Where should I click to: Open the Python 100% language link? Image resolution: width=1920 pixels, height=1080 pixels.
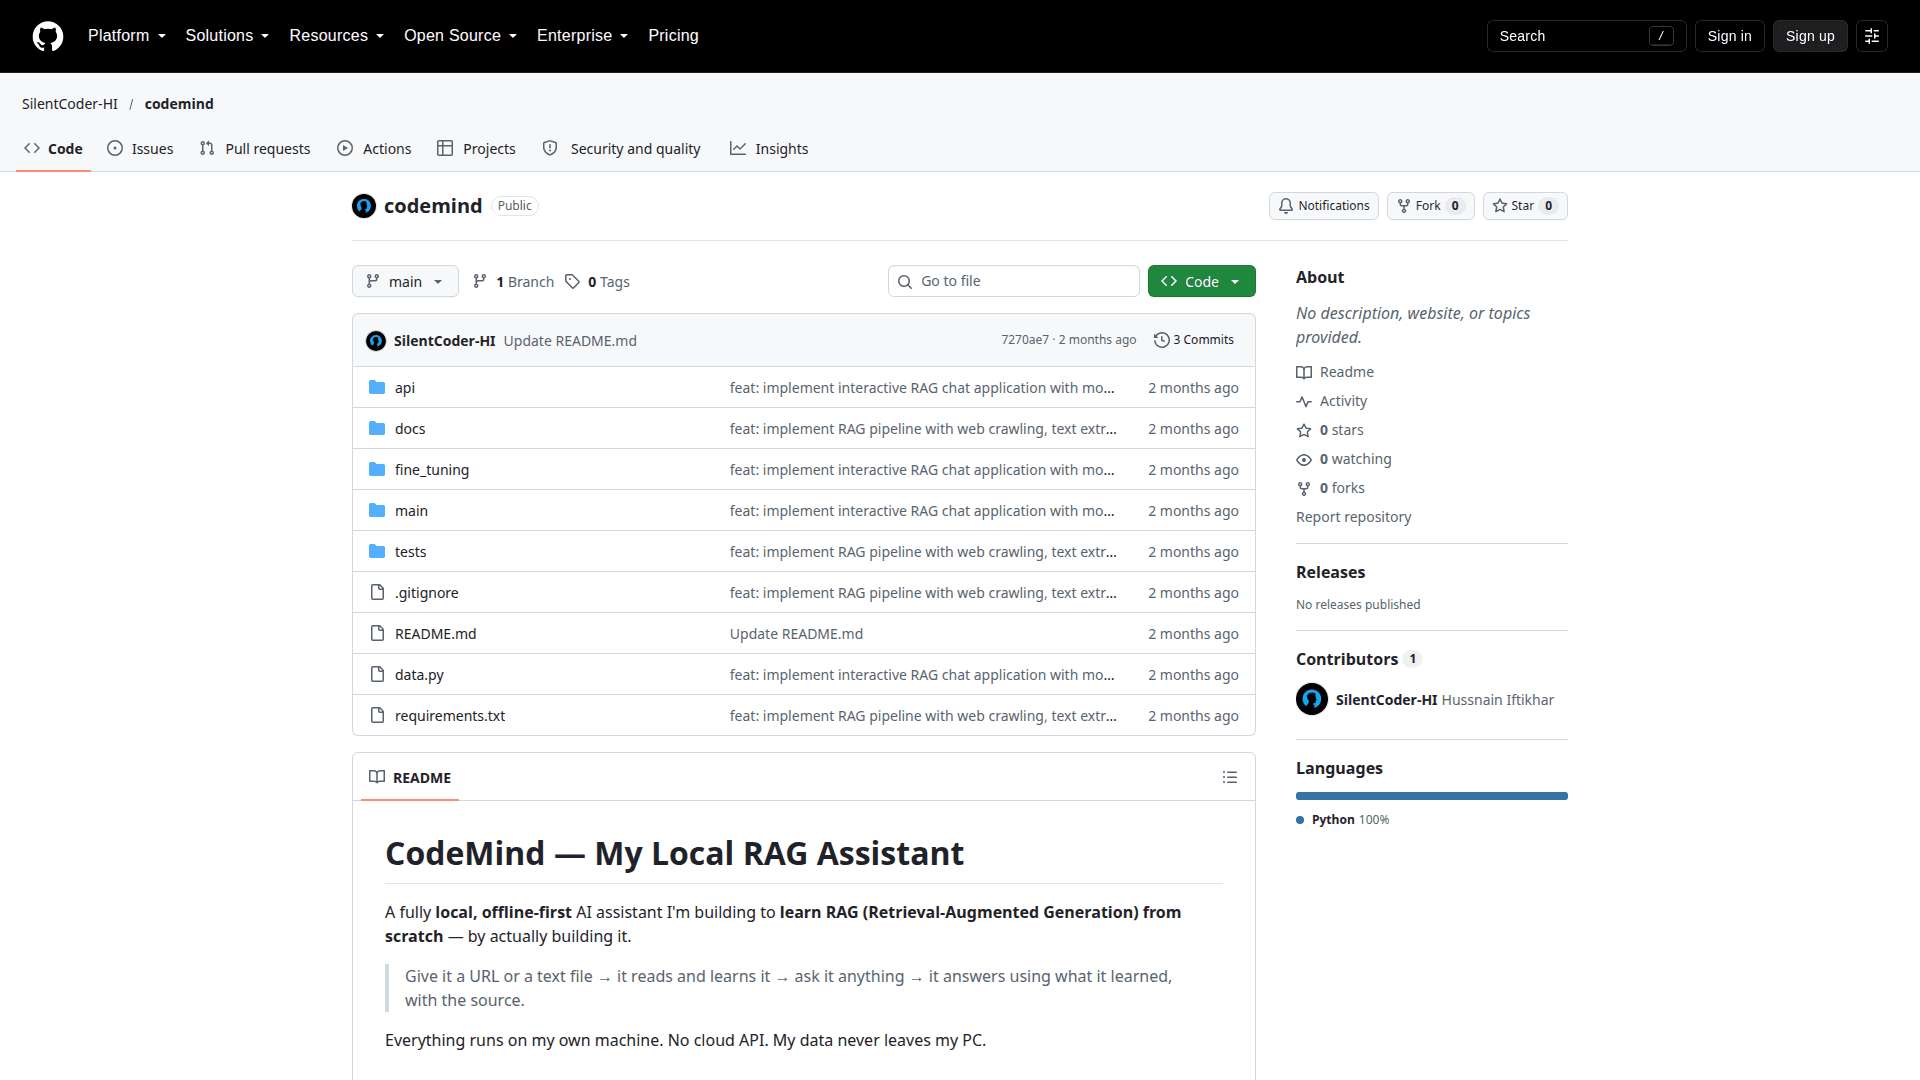[x=1343, y=820]
